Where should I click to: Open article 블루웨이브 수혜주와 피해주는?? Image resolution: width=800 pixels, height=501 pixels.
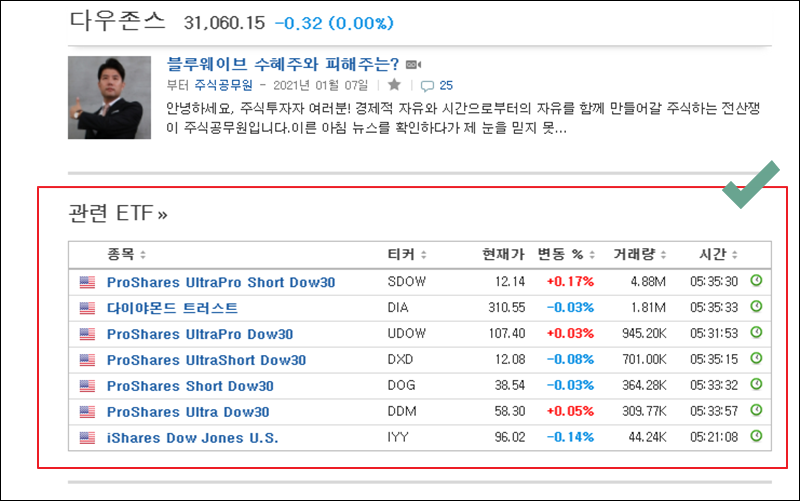coord(283,64)
